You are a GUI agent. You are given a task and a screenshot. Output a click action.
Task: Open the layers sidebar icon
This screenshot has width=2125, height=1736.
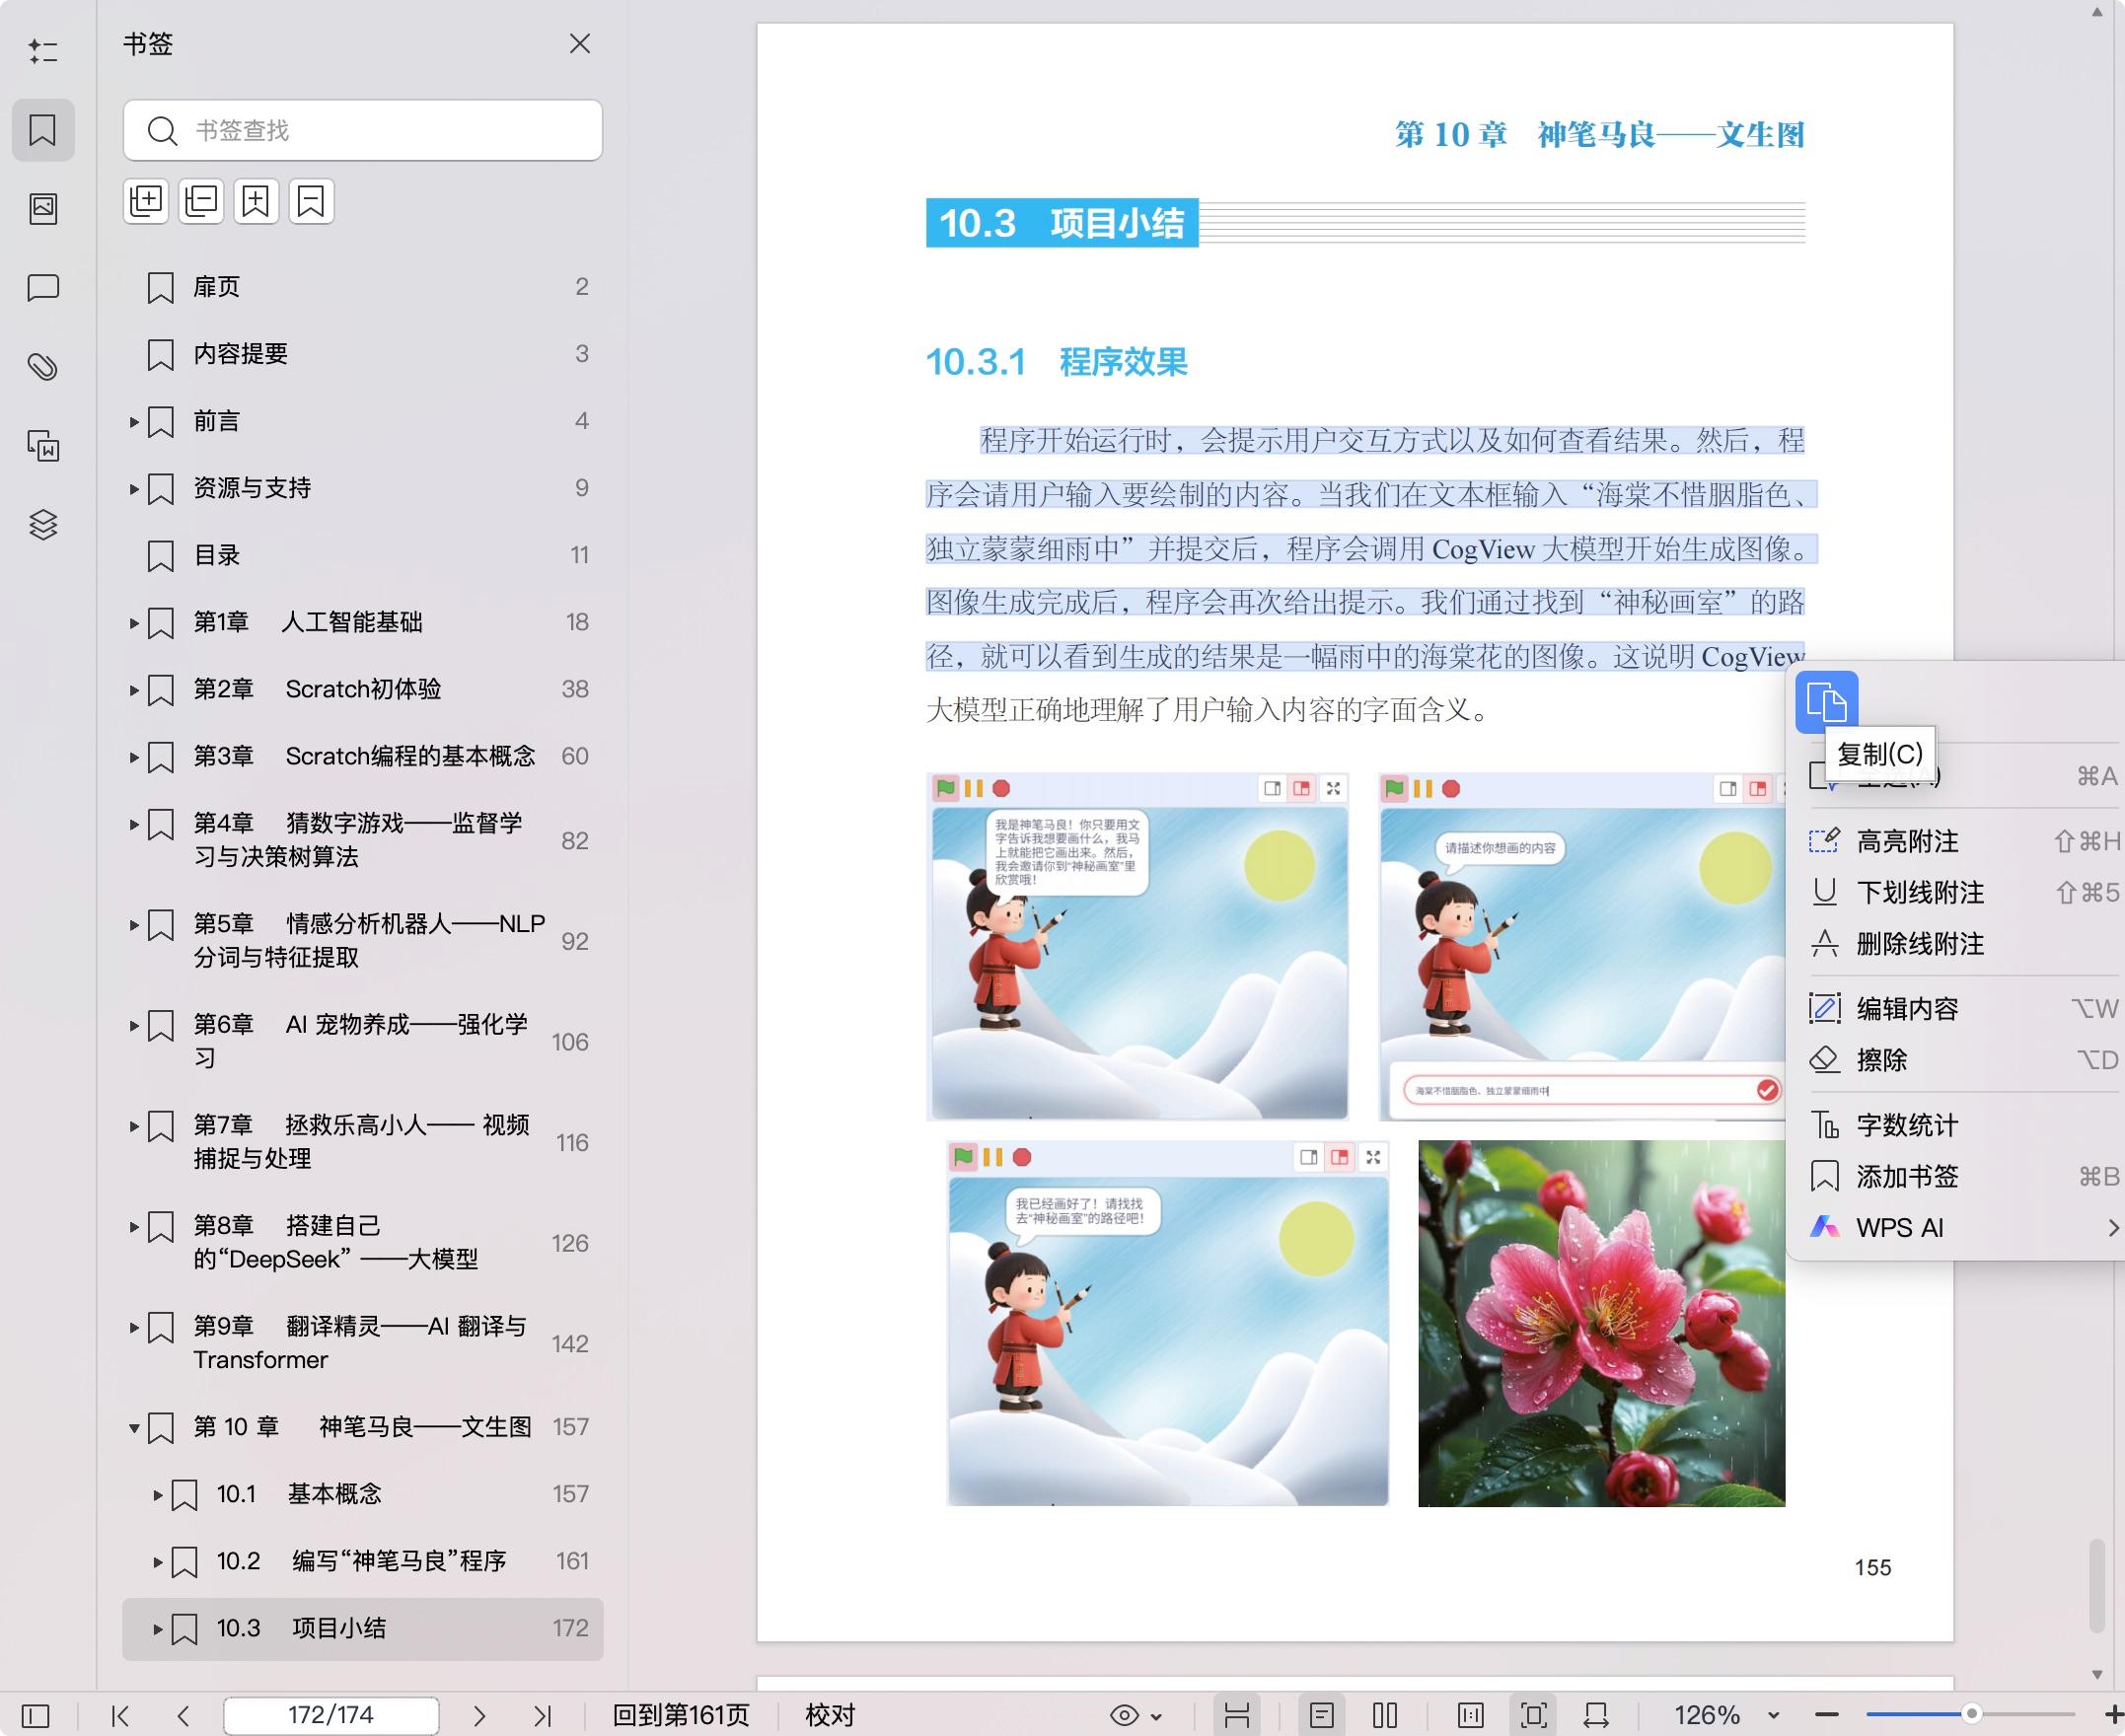tap(43, 524)
